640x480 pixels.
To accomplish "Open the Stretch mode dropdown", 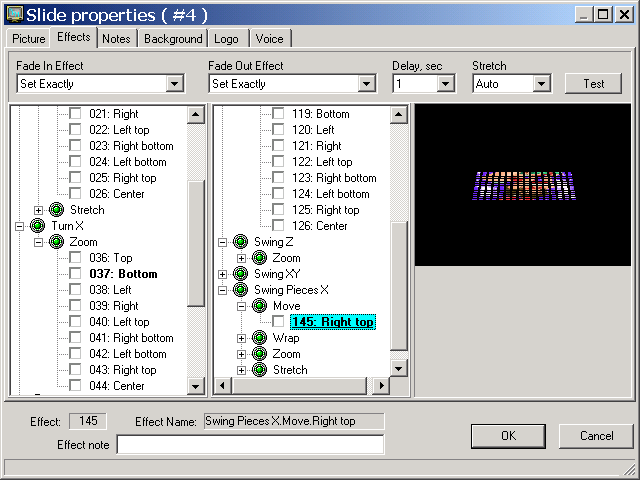I will pyautogui.click(x=541, y=84).
